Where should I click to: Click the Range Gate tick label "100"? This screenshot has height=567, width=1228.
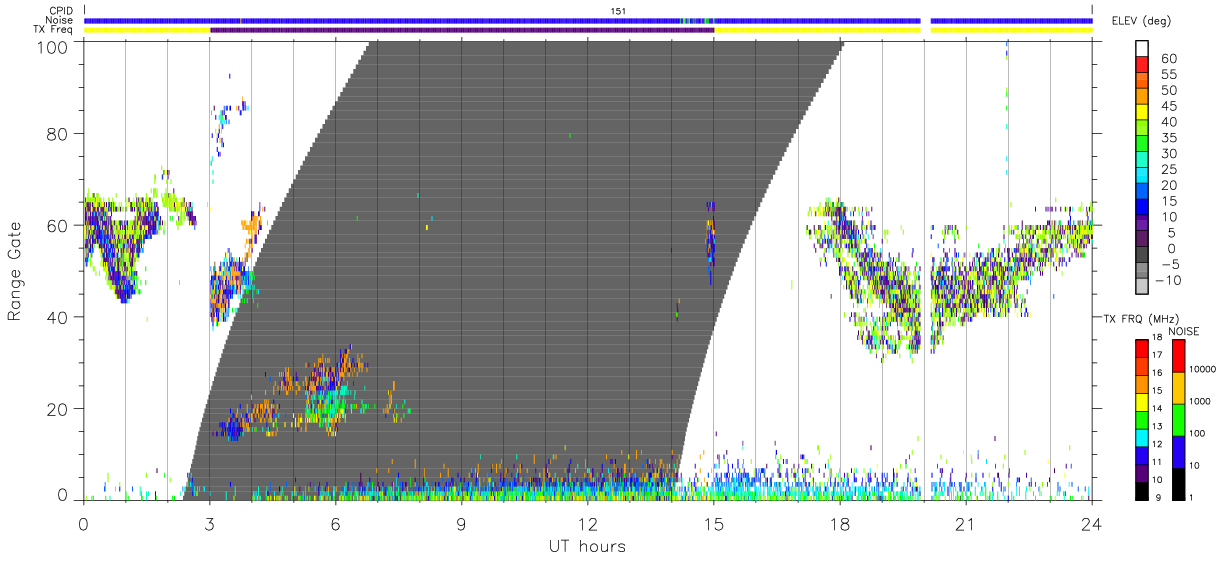54,46
